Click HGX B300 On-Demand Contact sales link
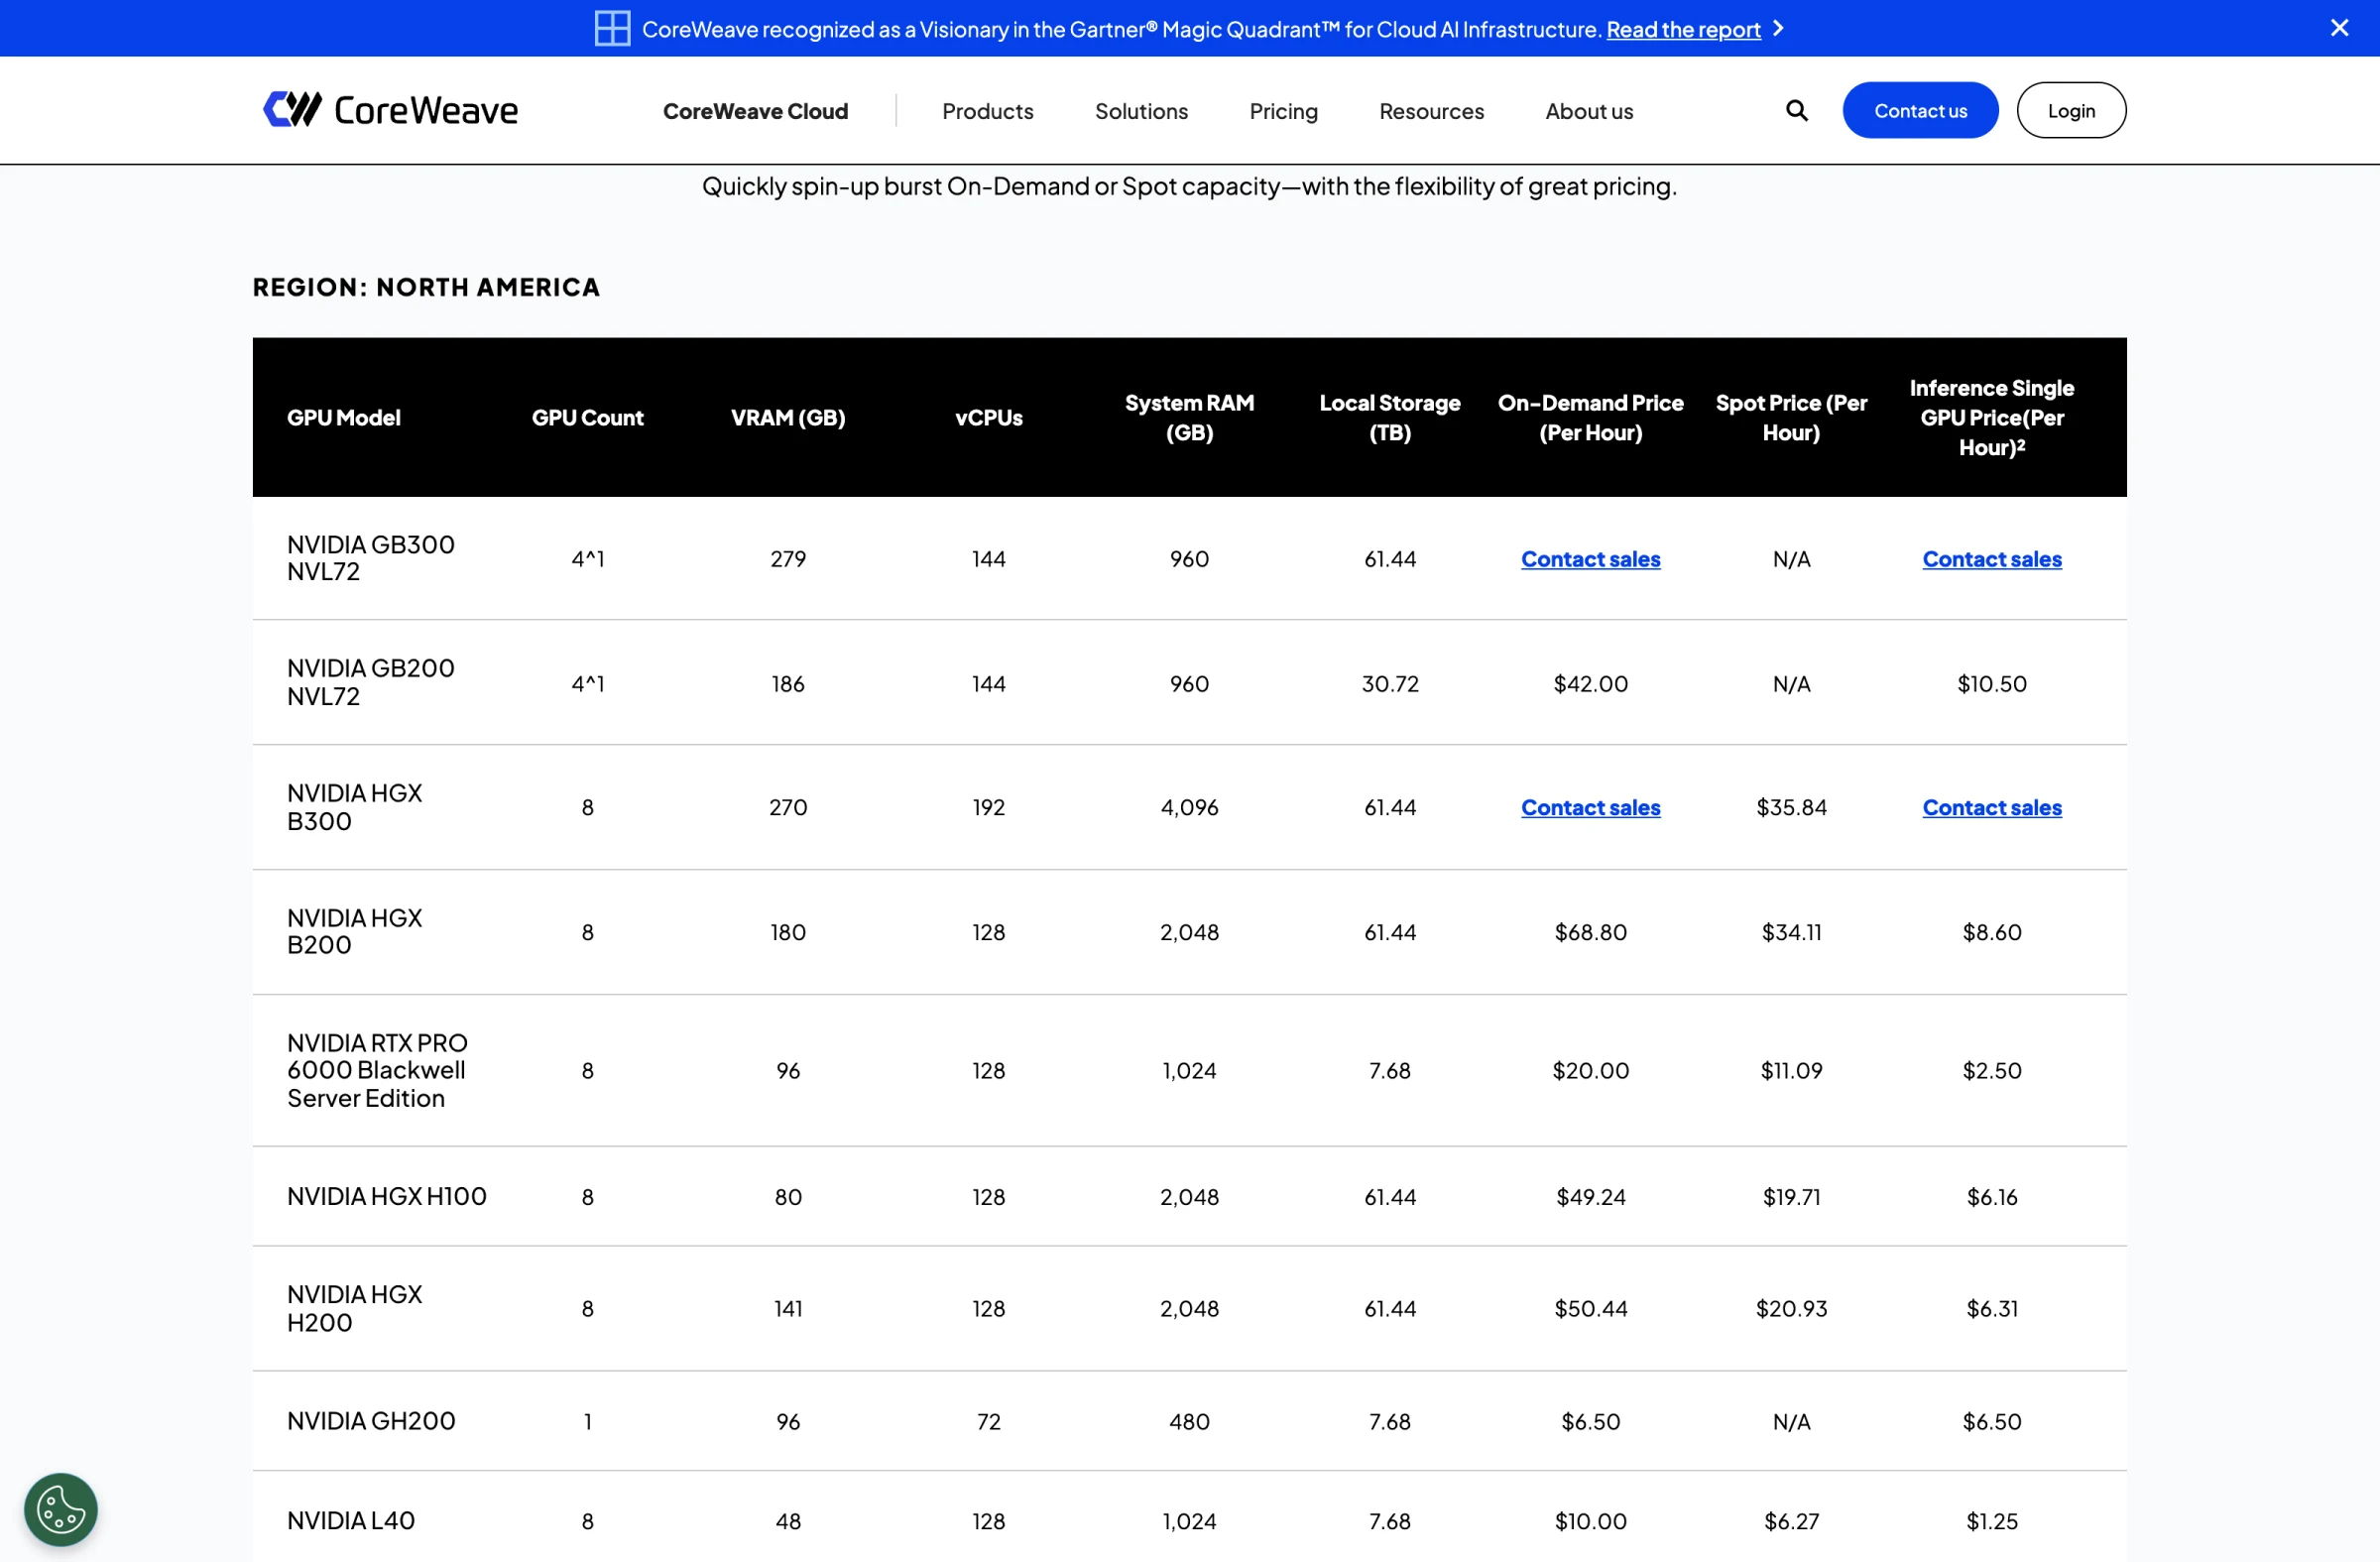 coord(1590,807)
